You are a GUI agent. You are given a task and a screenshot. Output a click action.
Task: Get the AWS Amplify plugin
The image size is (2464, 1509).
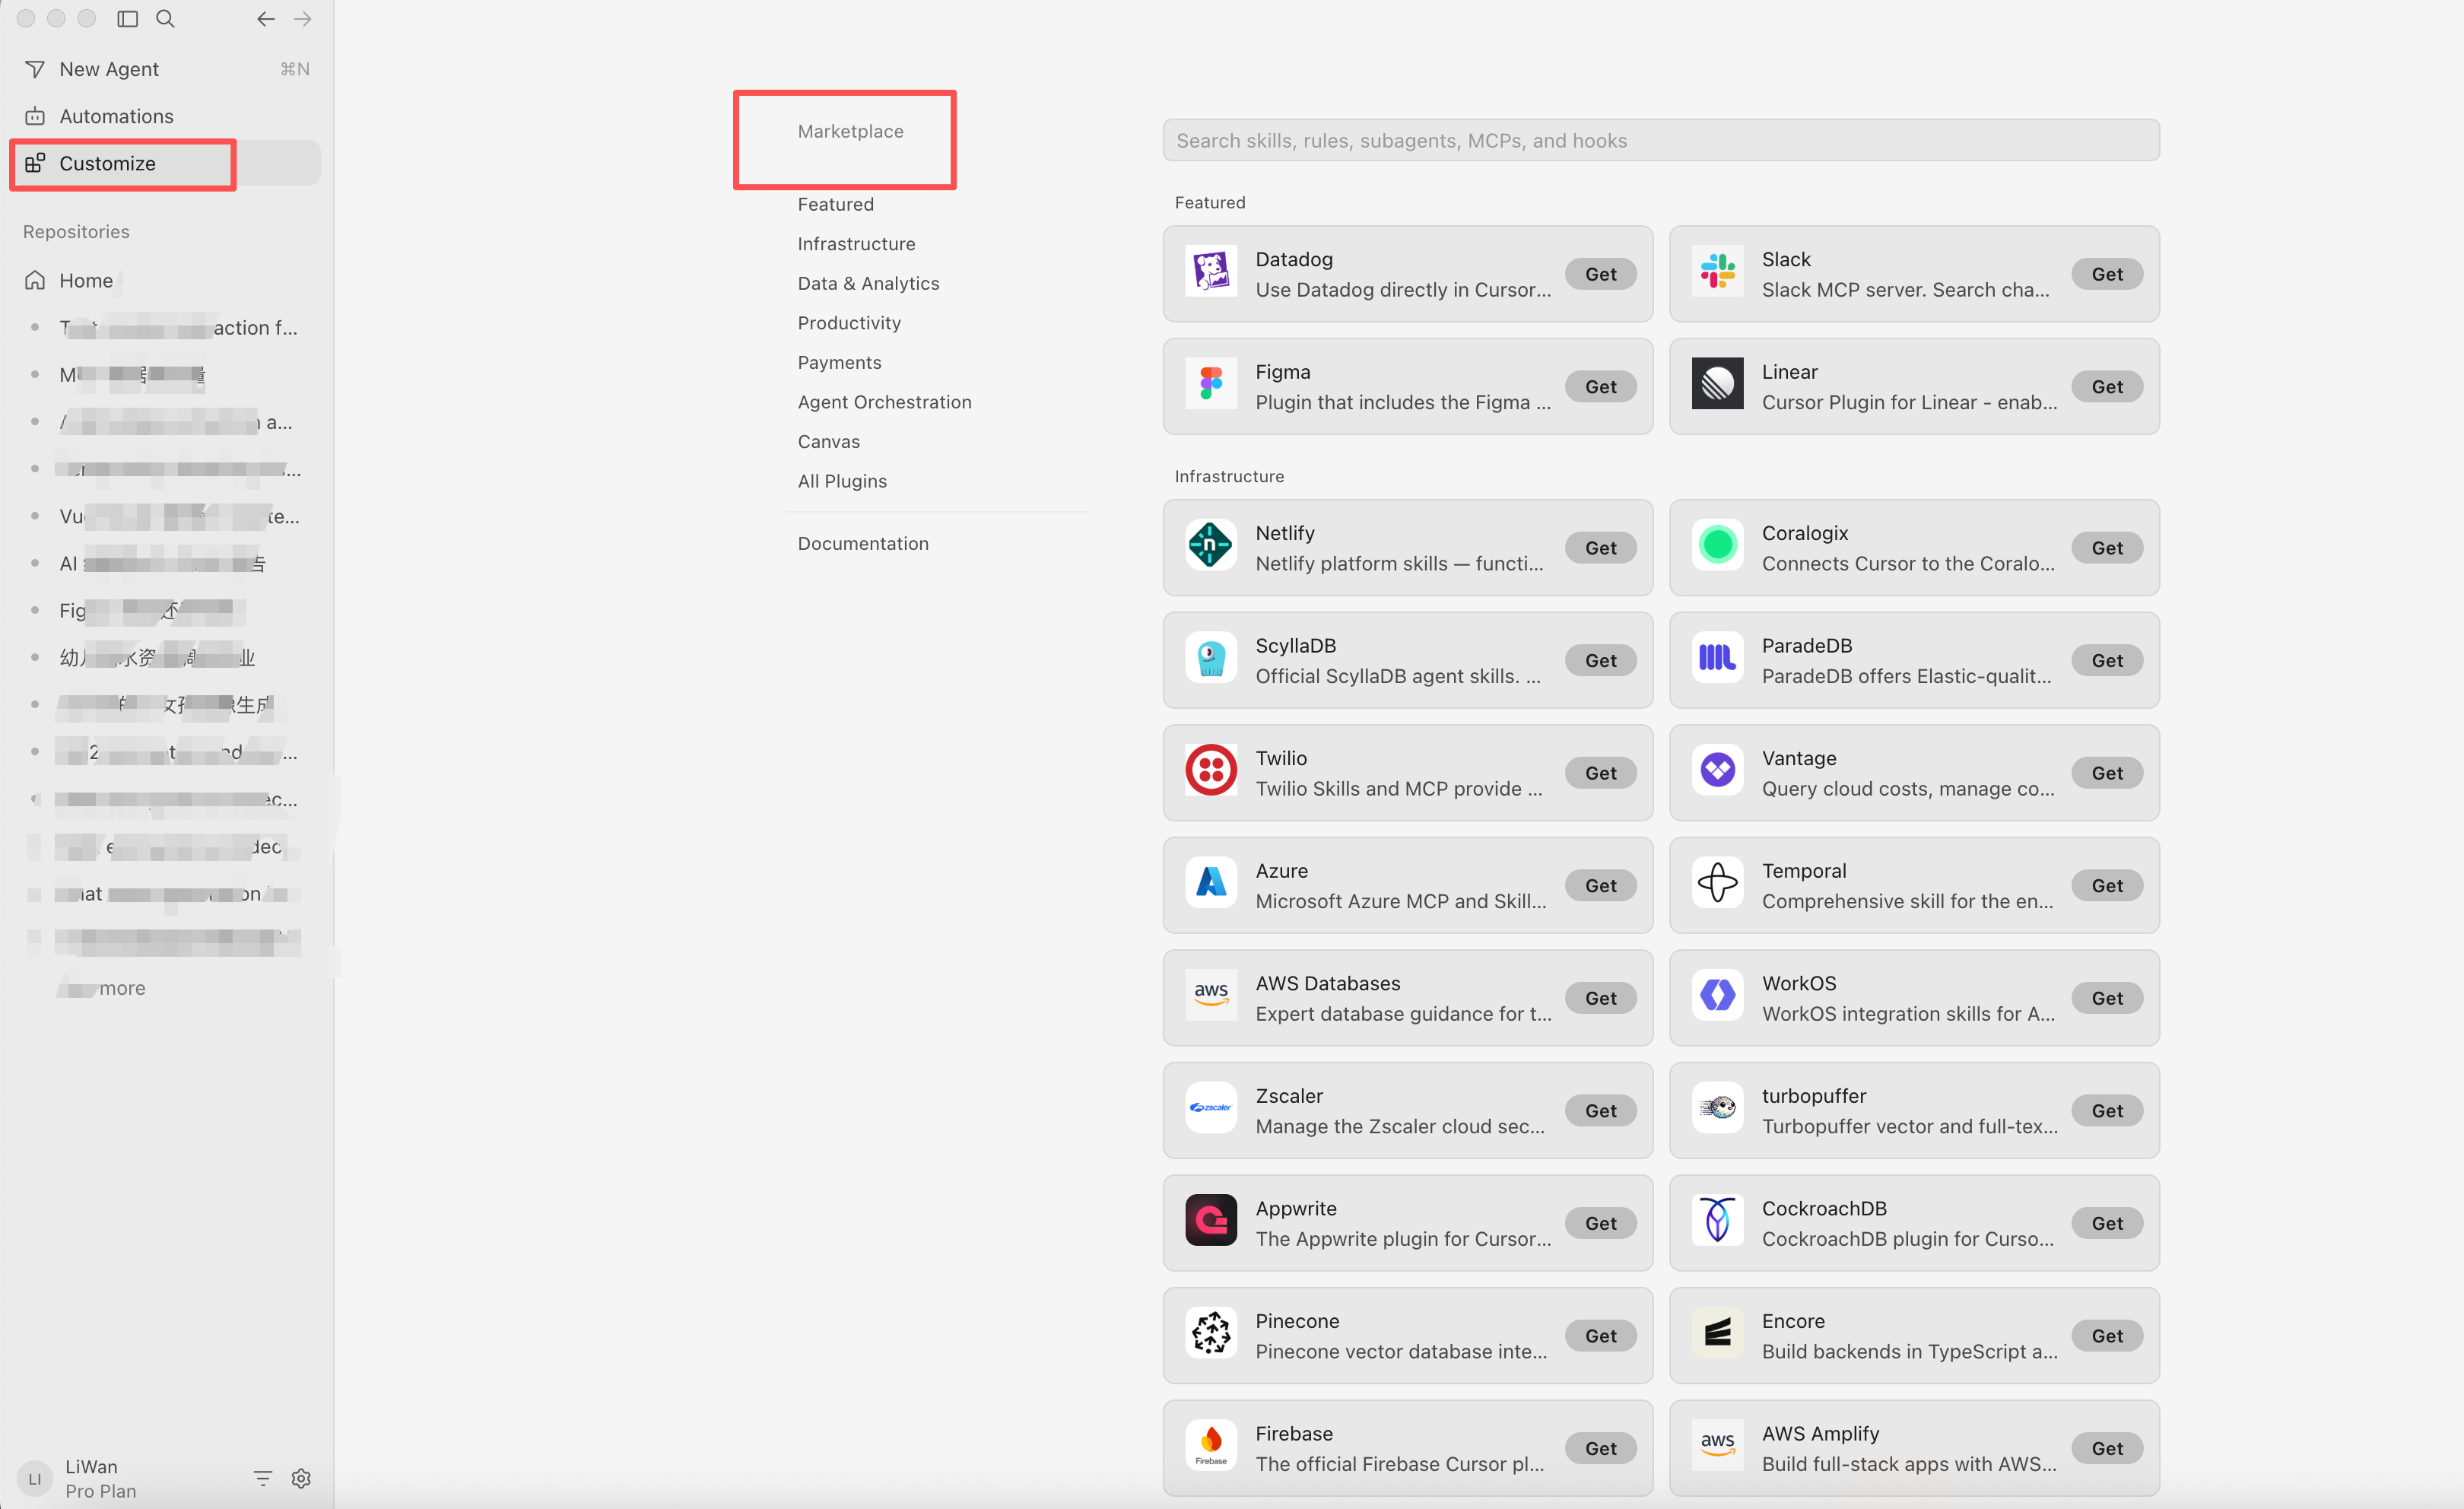[x=2106, y=1448]
